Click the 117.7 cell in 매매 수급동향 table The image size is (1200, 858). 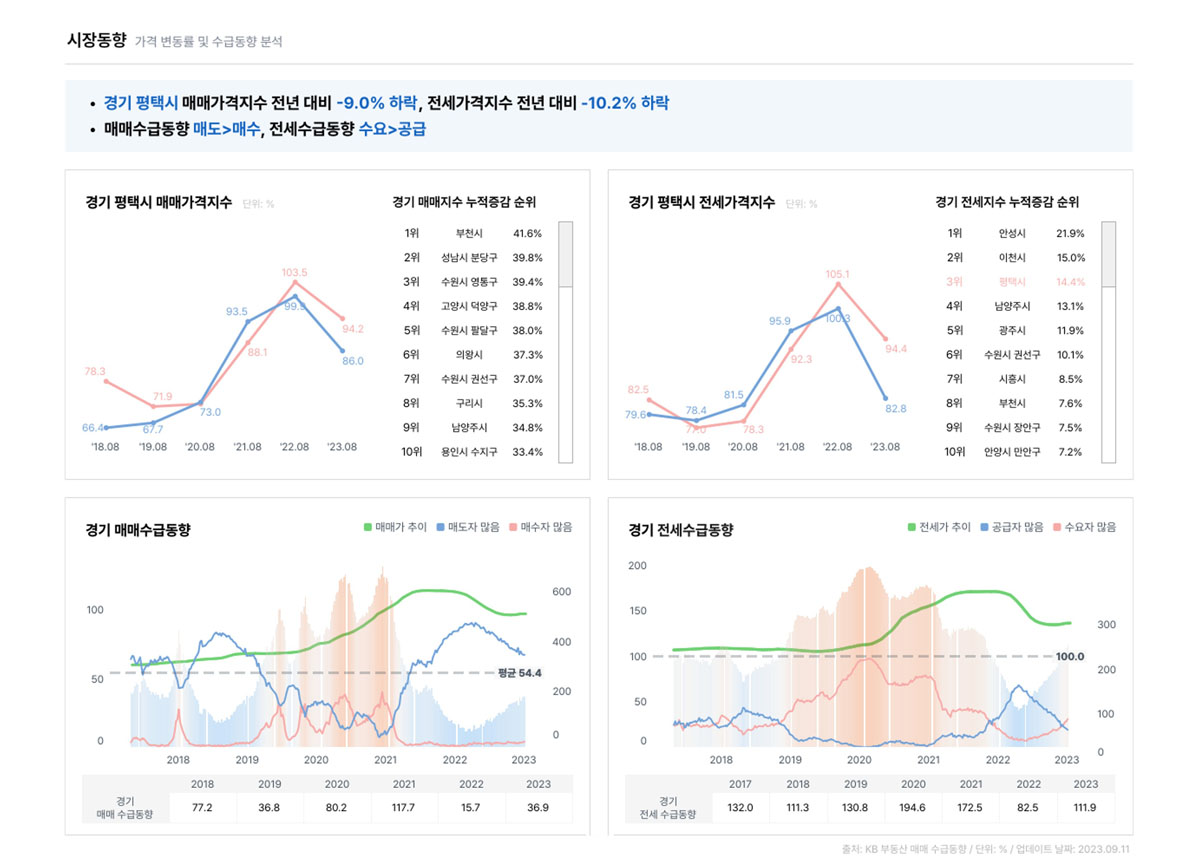(404, 807)
